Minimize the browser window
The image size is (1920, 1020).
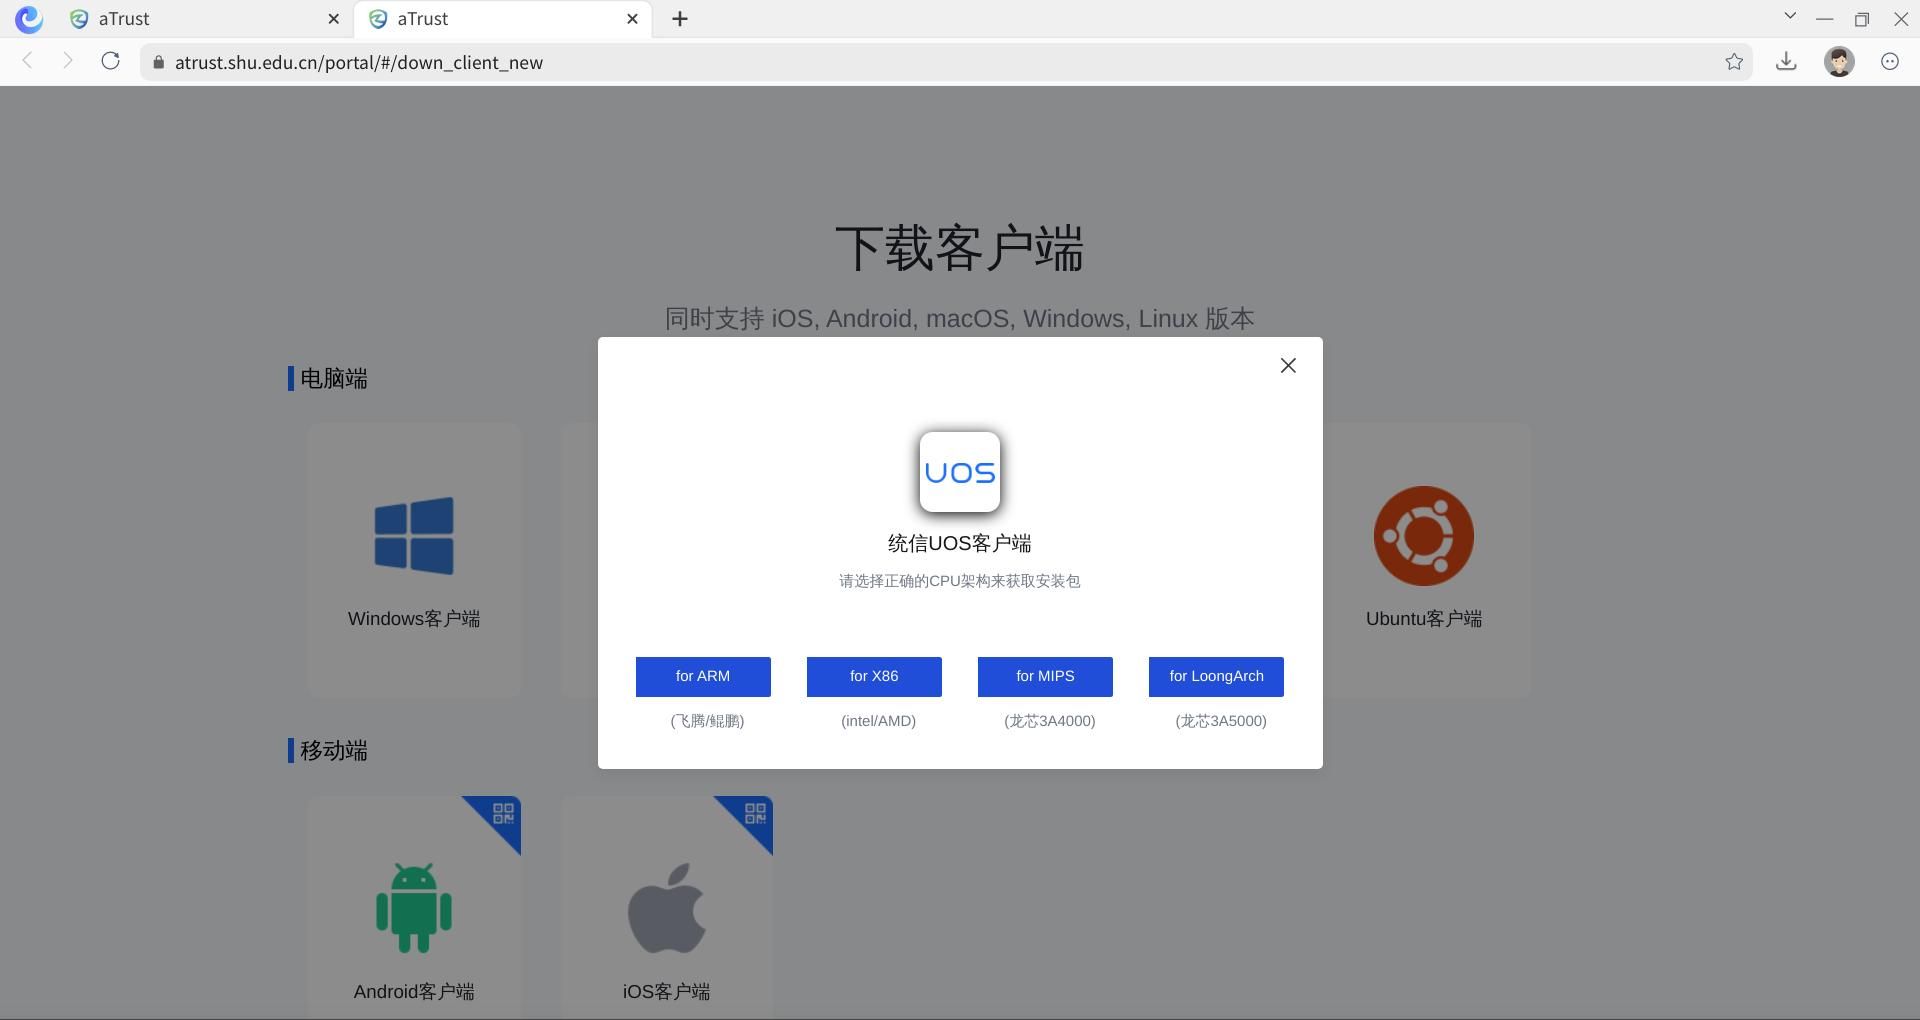coord(1824,19)
